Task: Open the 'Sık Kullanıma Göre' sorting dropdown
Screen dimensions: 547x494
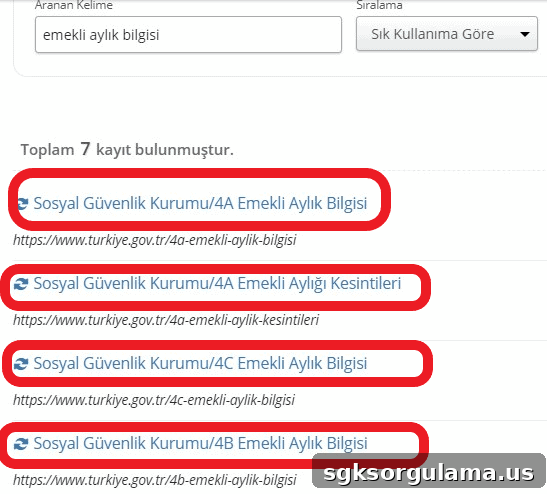Action: click(x=447, y=34)
